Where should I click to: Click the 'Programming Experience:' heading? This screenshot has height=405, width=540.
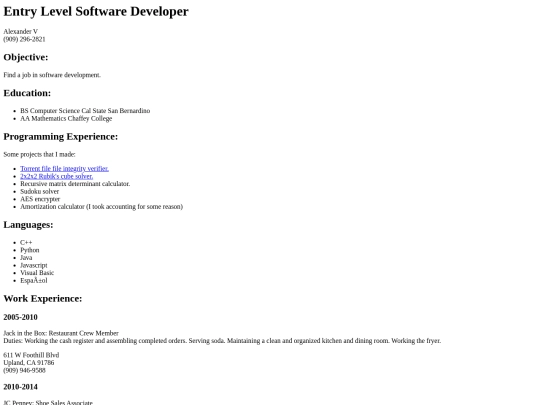pyautogui.click(x=61, y=136)
